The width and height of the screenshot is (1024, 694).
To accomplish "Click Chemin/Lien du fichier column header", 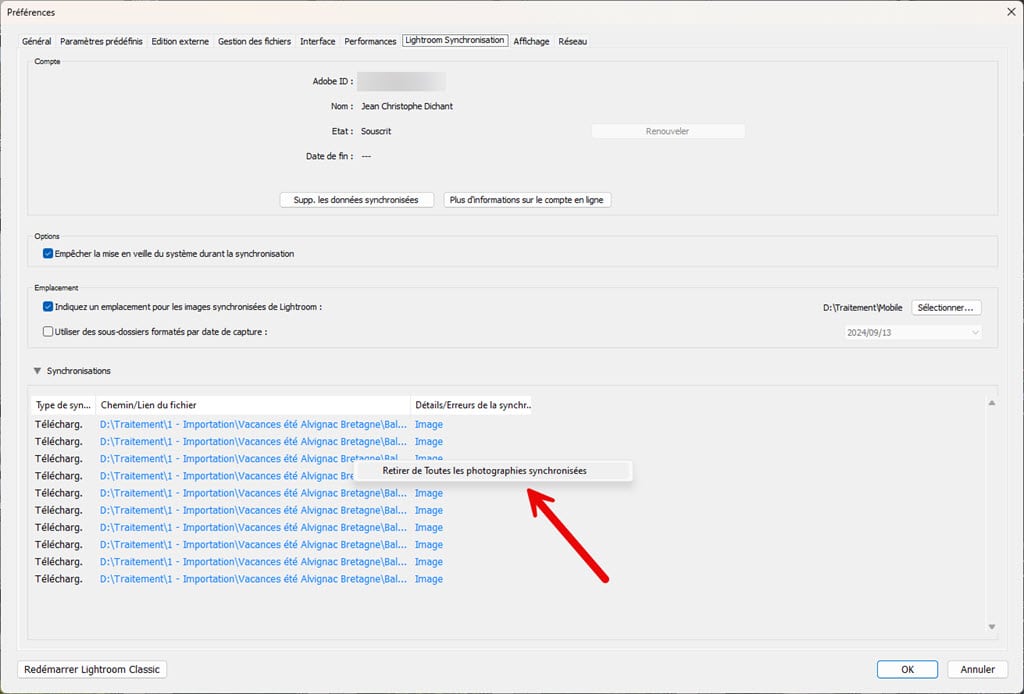I will 253,405.
